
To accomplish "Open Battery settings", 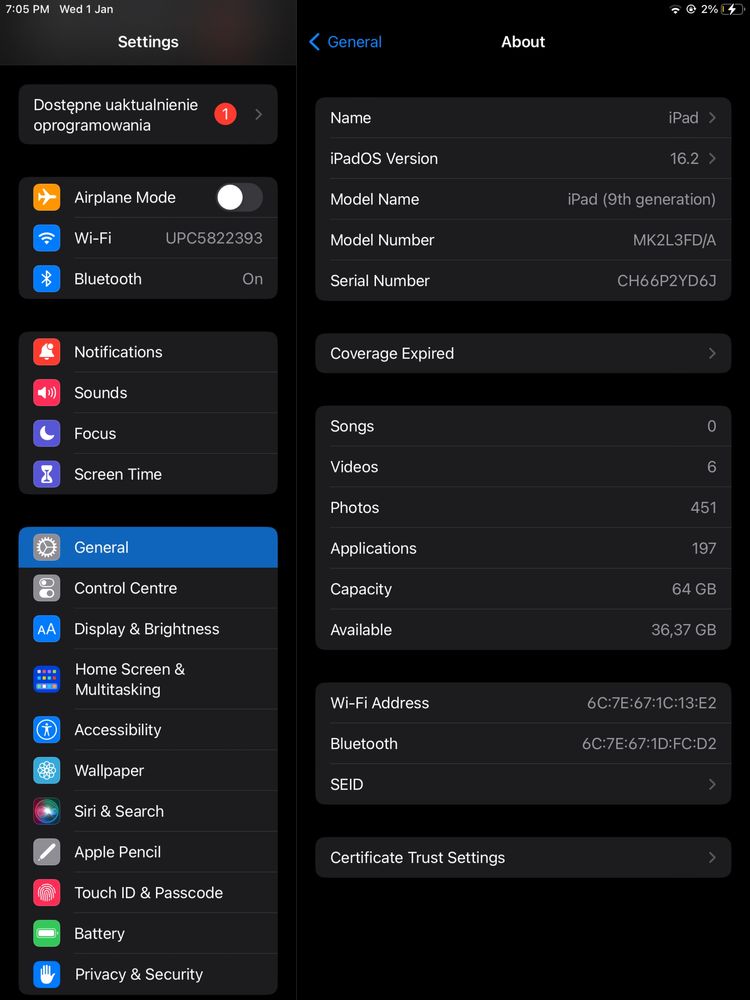I will [148, 934].
